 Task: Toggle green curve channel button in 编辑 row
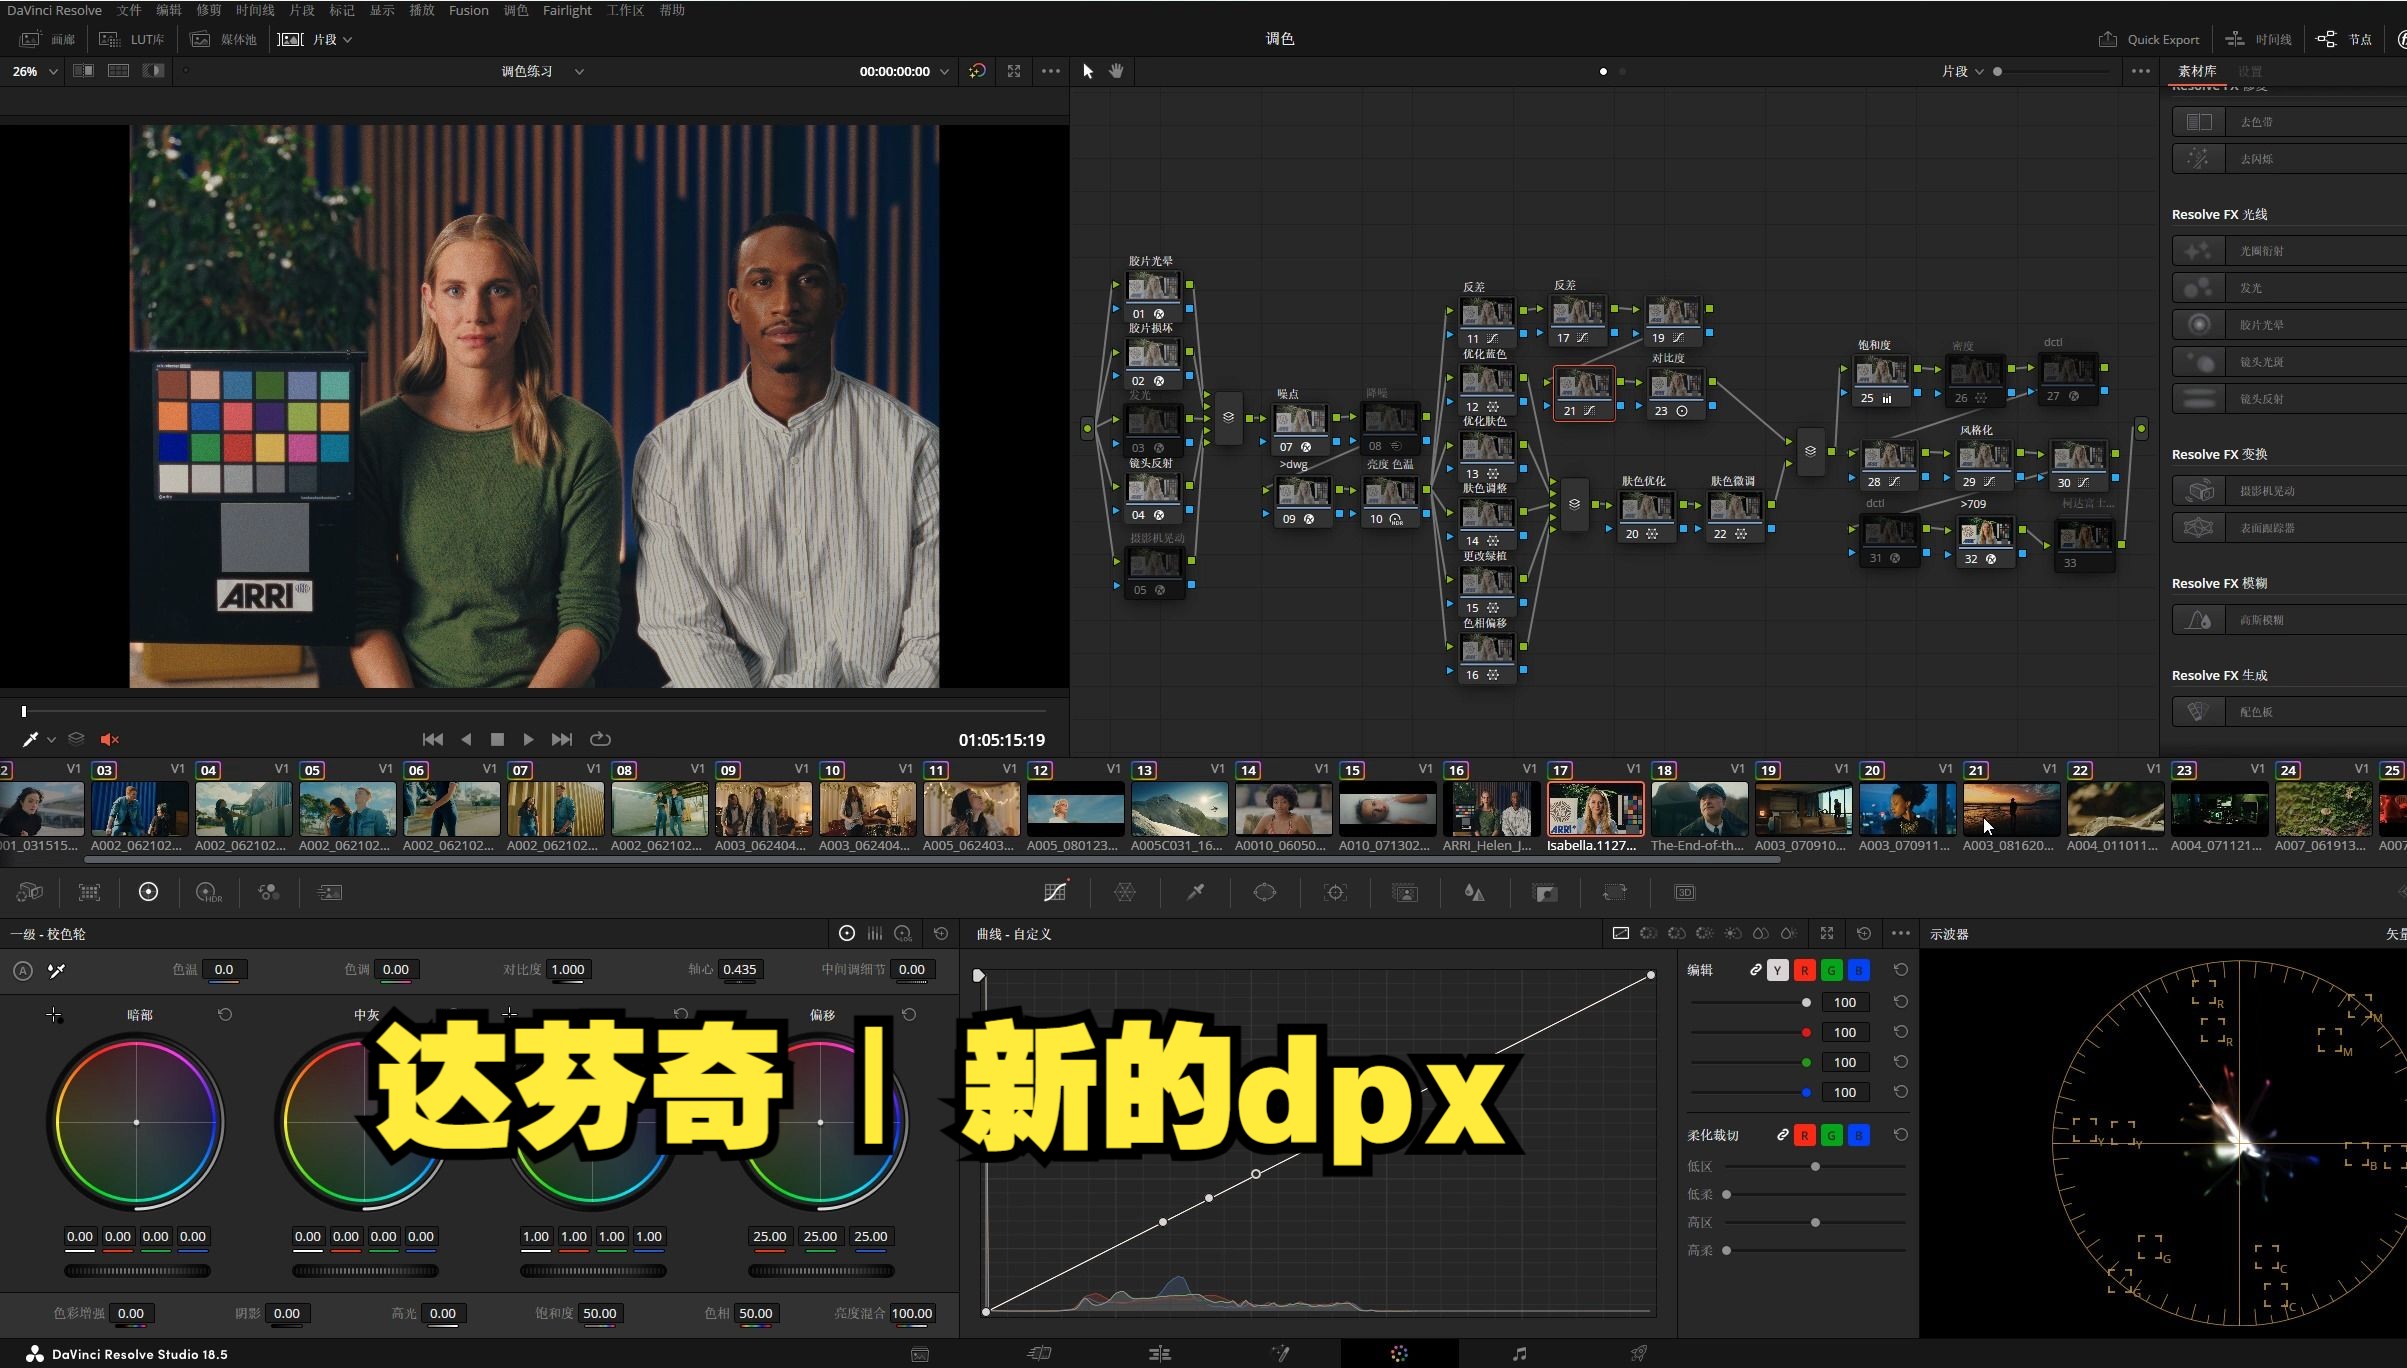point(1831,970)
